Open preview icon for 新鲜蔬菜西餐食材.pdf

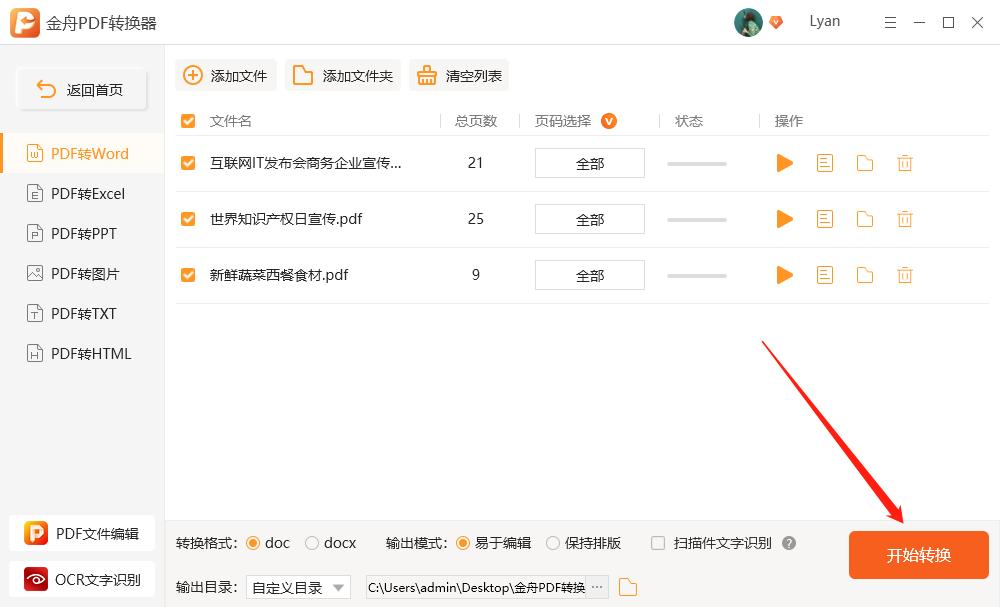824,274
